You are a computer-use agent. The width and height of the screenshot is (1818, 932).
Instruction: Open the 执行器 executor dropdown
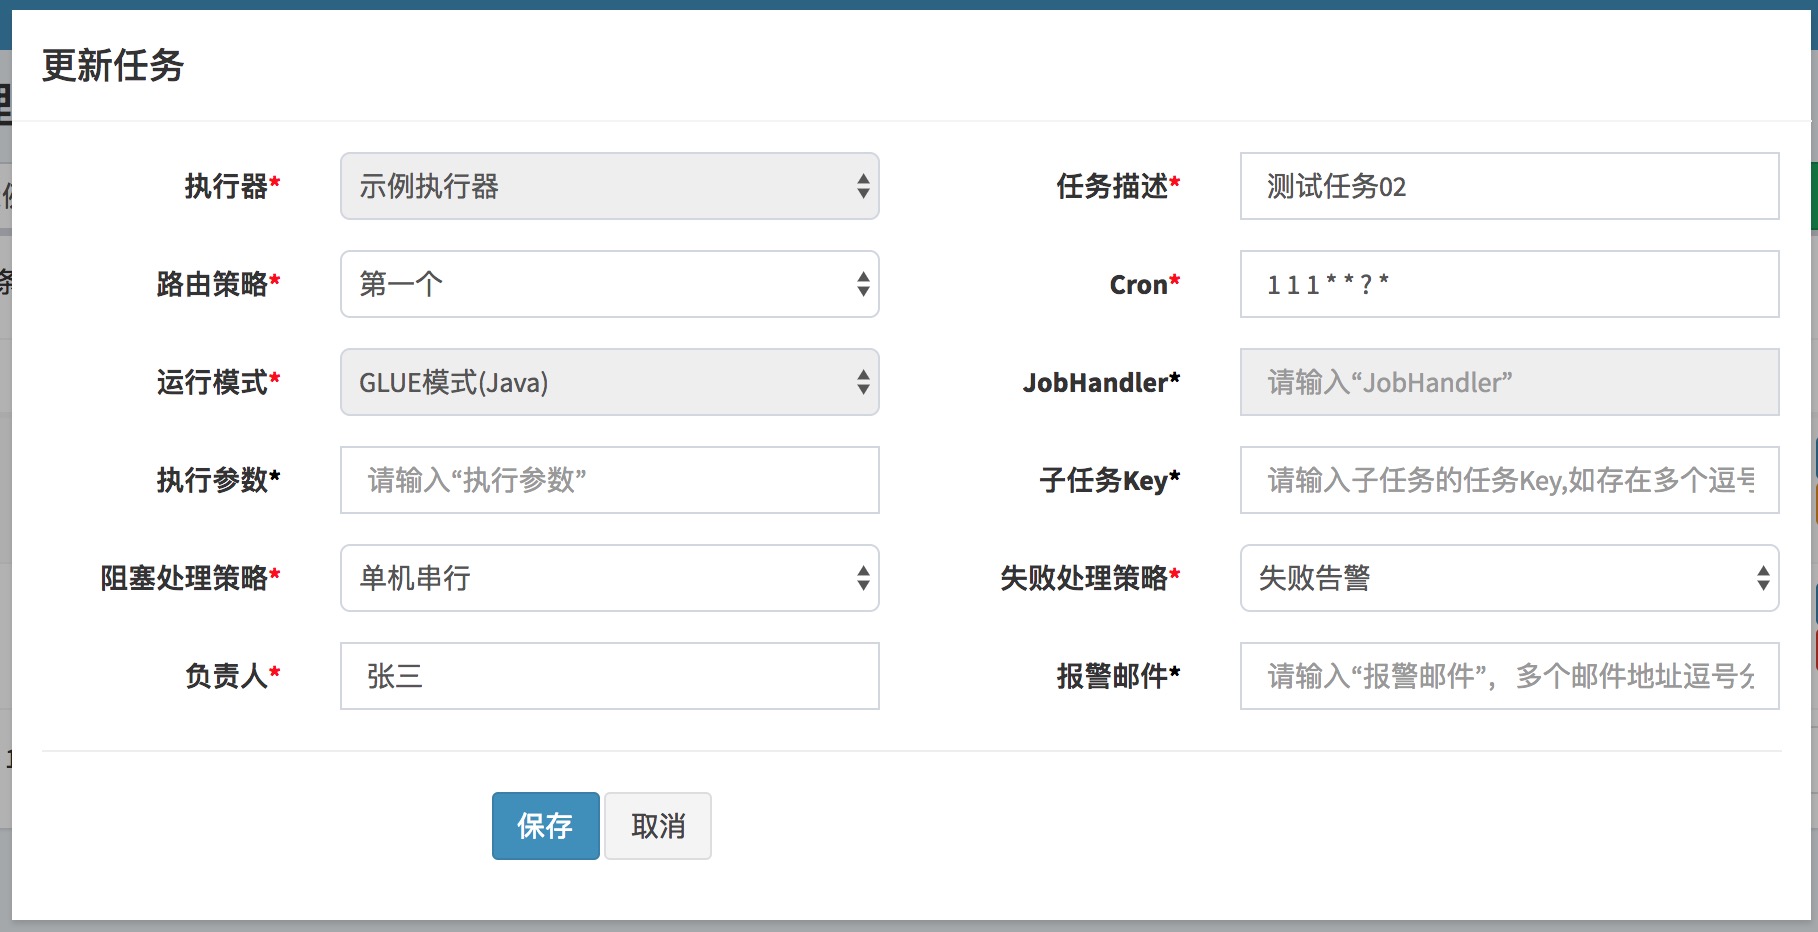609,186
